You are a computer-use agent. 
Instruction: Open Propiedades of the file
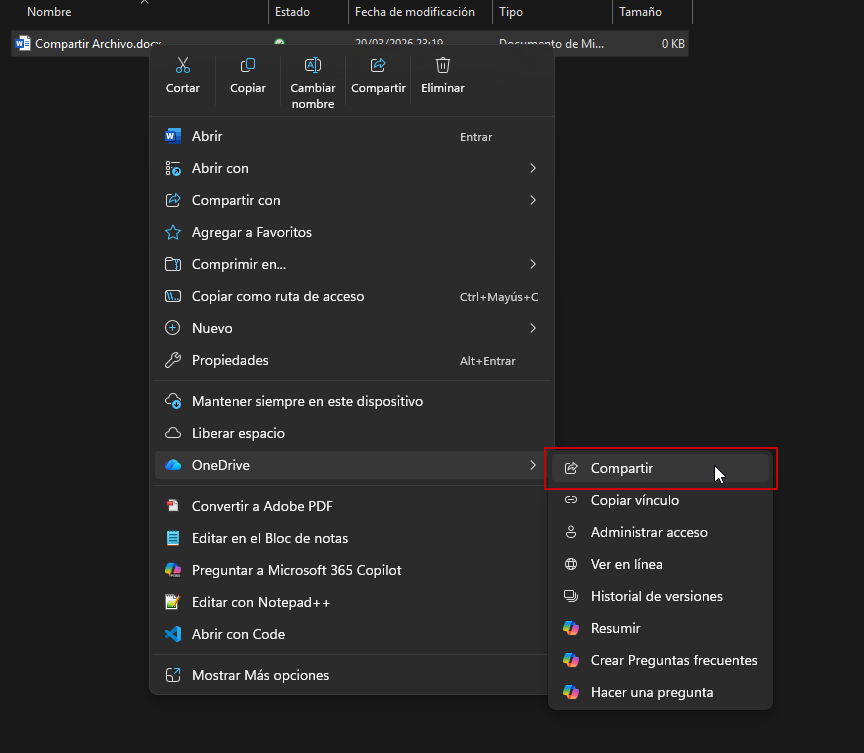pyautogui.click(x=230, y=360)
